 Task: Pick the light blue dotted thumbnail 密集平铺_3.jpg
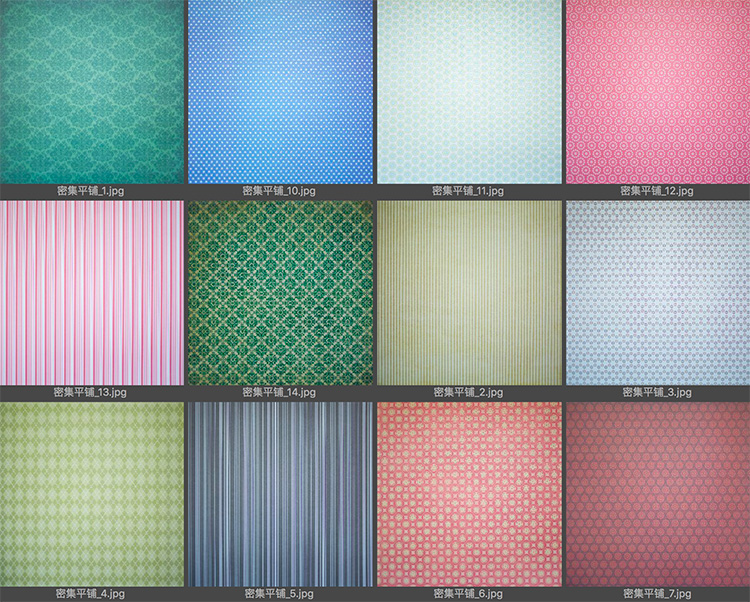pyautogui.click(x=658, y=293)
